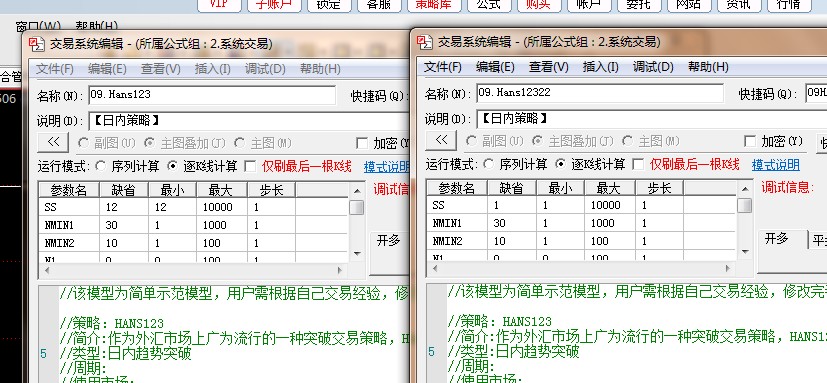Open 编辑(E) menu in Hans12322 window
Image resolution: width=827 pixels, height=383 pixels.
tap(495, 67)
